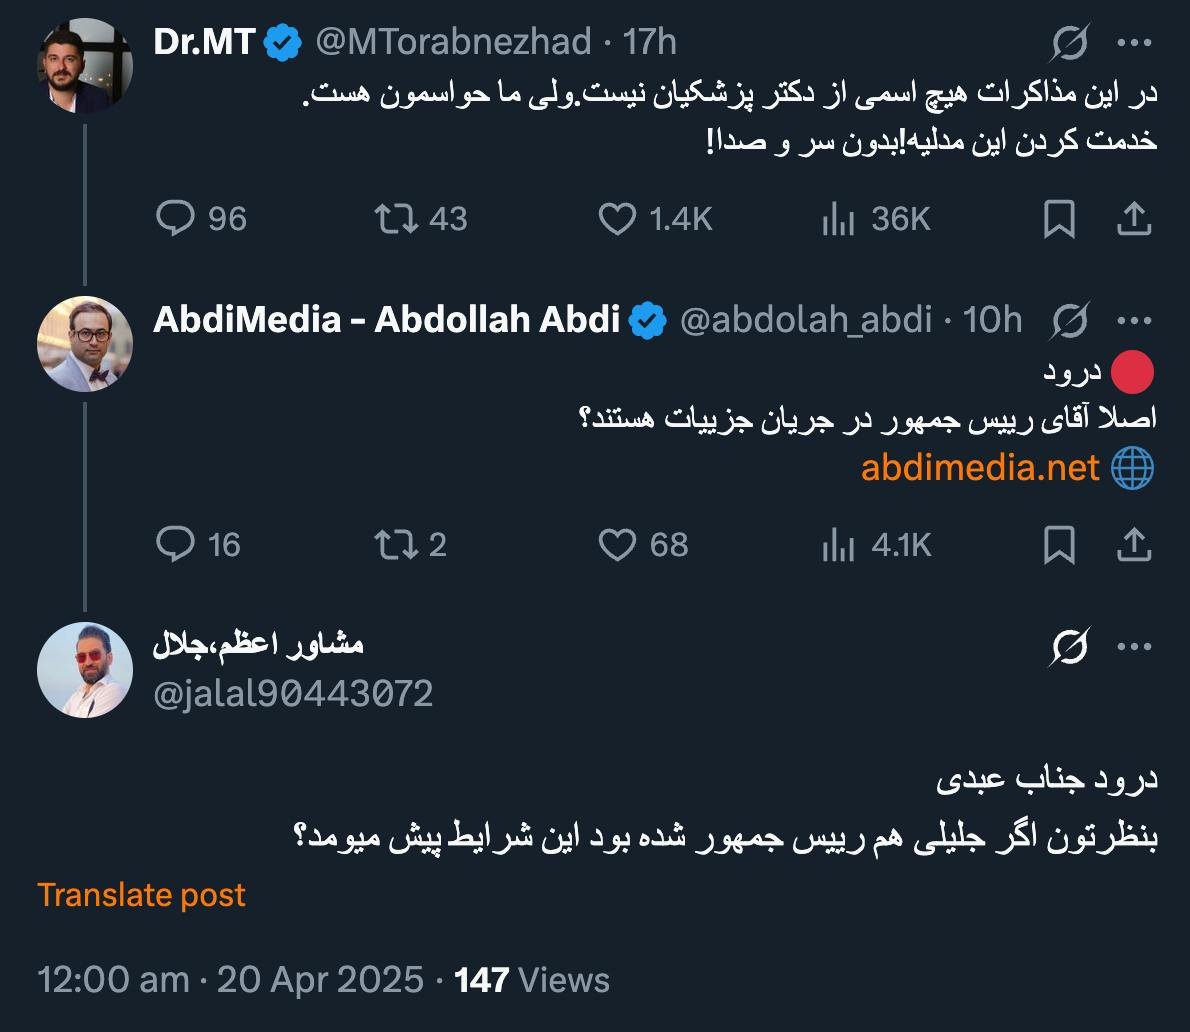
Task: Bookmark Abdollah Abdi's reply
Action: [x=1059, y=544]
